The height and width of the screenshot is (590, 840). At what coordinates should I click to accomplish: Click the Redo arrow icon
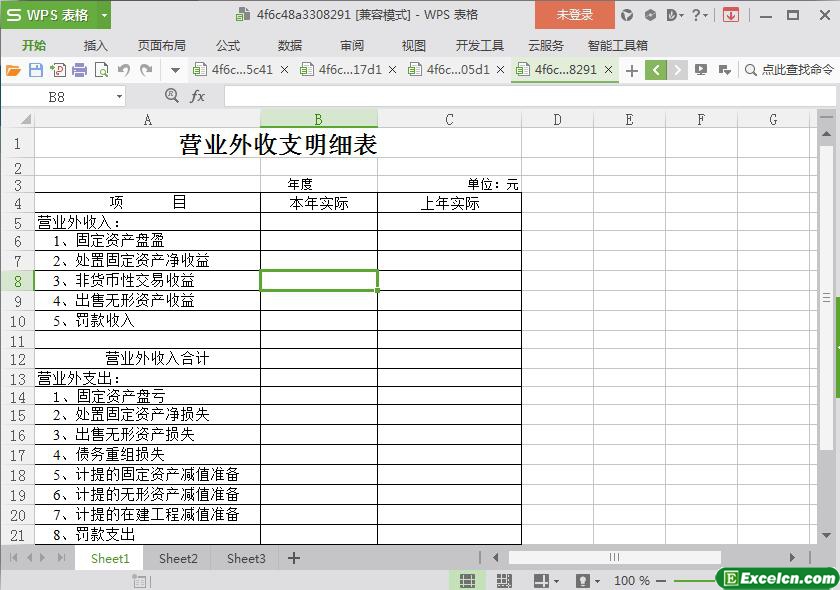(146, 70)
